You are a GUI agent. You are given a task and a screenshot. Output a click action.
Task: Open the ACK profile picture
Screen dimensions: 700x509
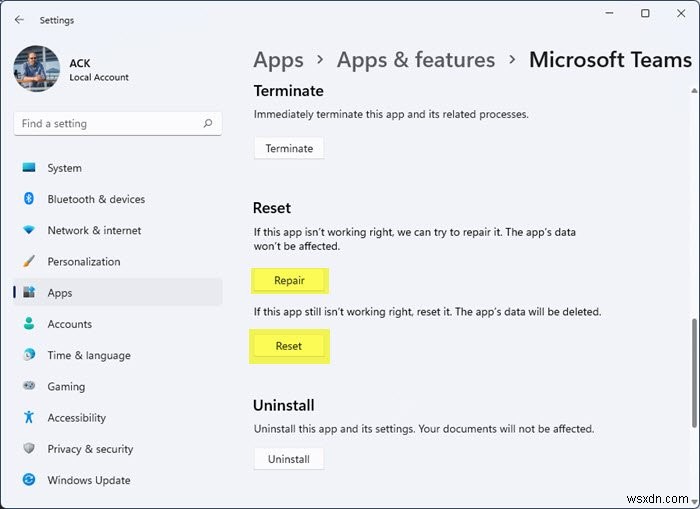tap(37, 68)
